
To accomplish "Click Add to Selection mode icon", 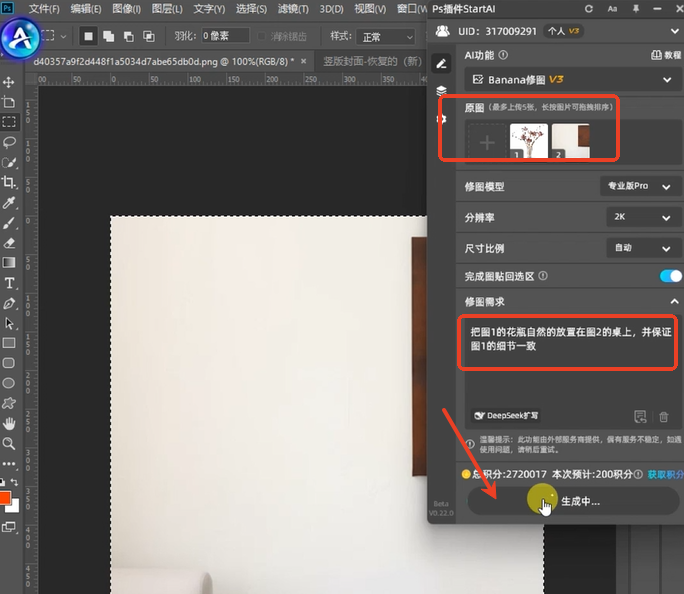I will pyautogui.click(x=109, y=36).
